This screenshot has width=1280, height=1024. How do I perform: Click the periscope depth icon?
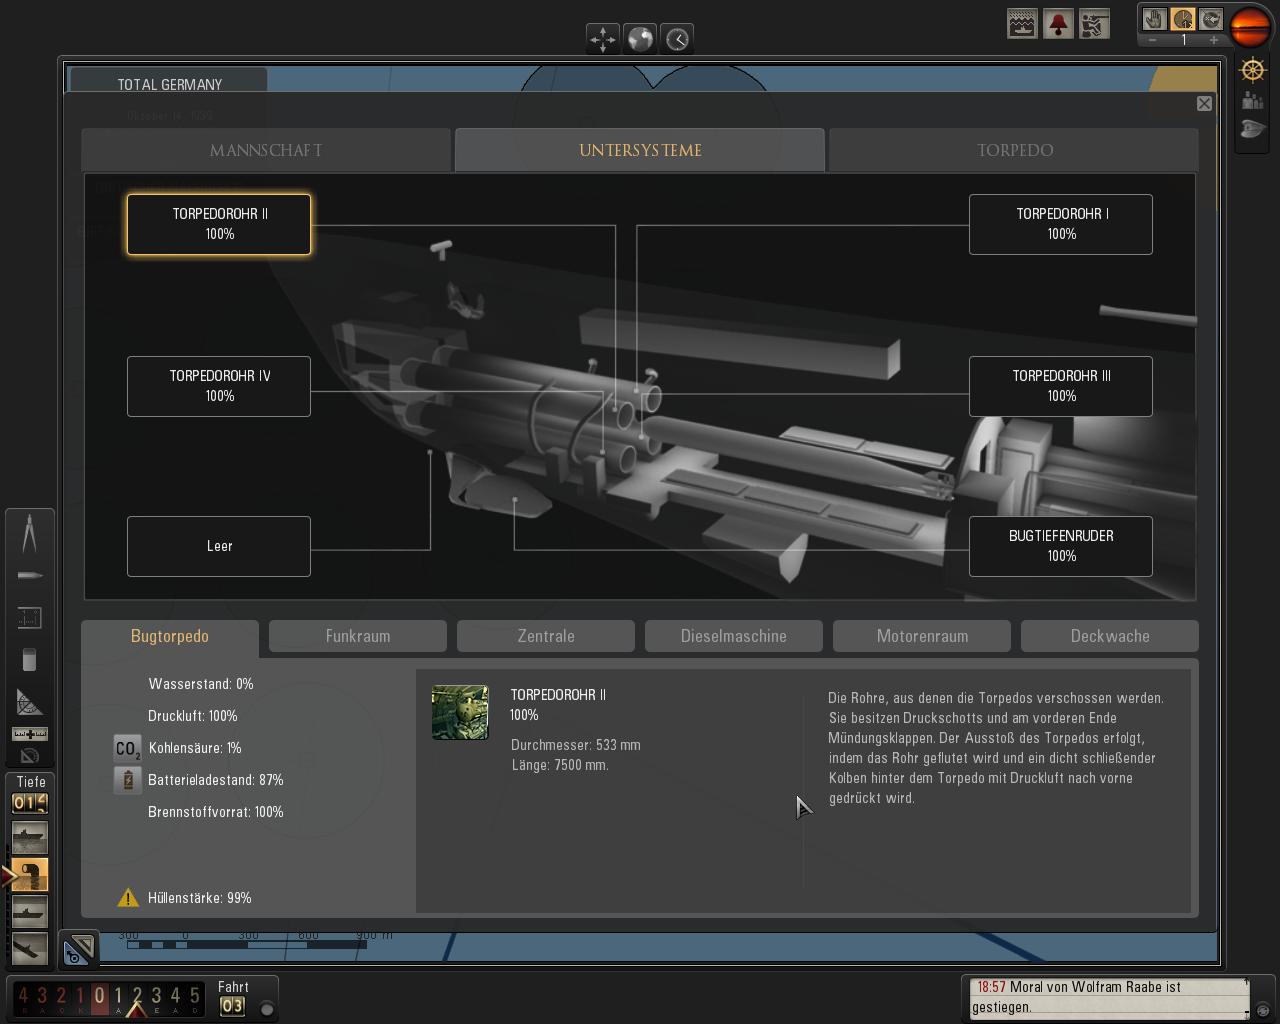pyautogui.click(x=29, y=912)
